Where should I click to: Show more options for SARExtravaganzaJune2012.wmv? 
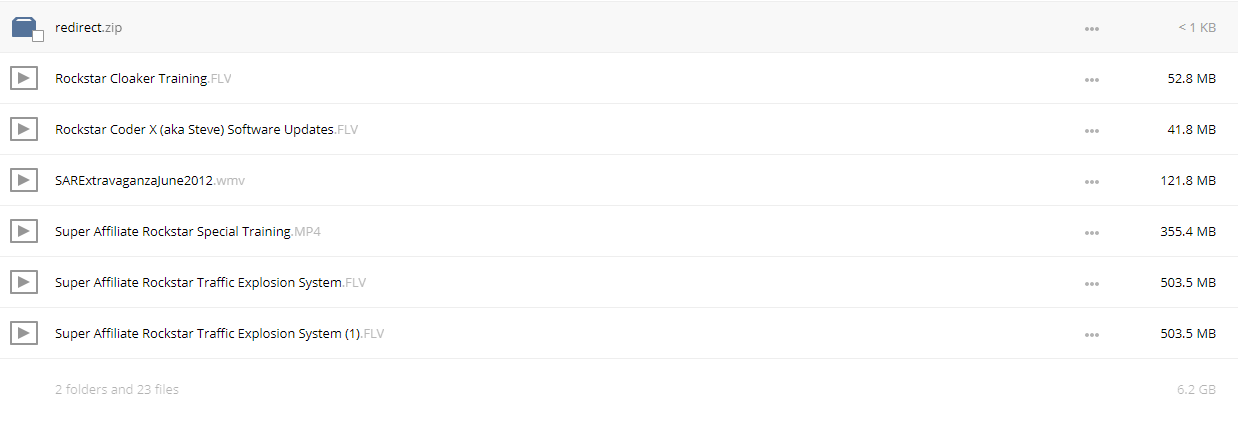click(1092, 181)
